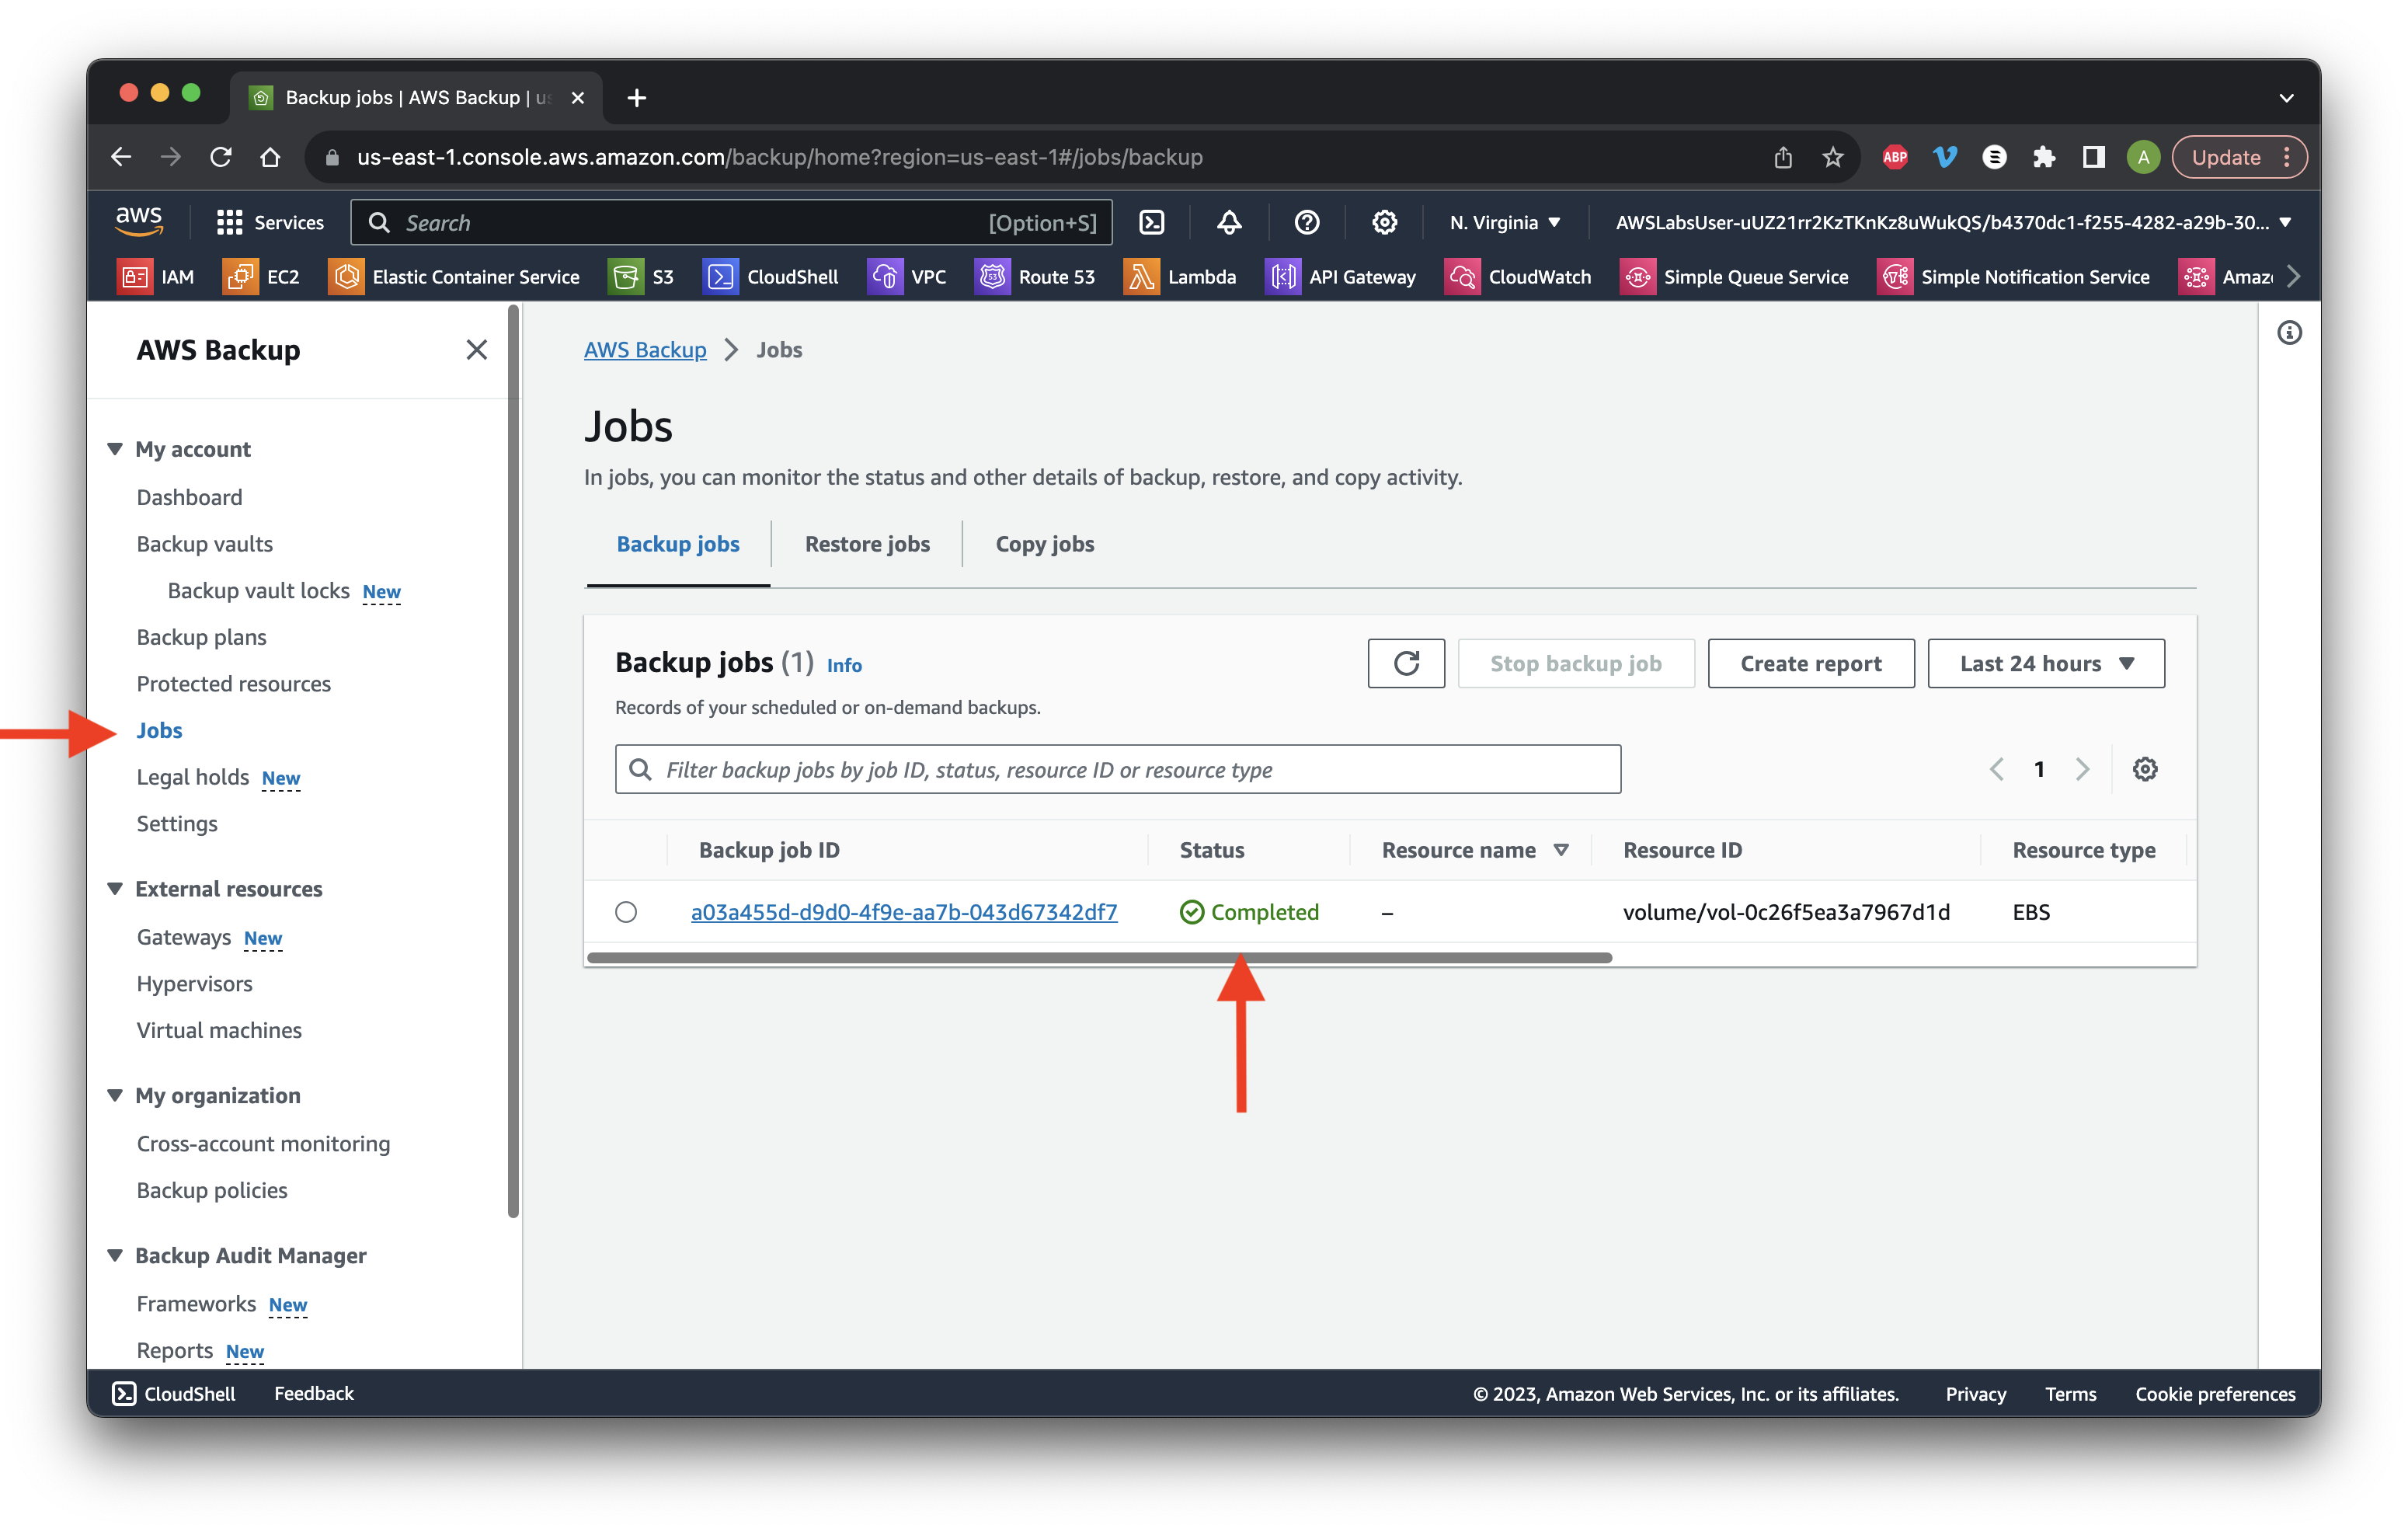
Task: Go to the next page of results
Action: tap(2082, 769)
